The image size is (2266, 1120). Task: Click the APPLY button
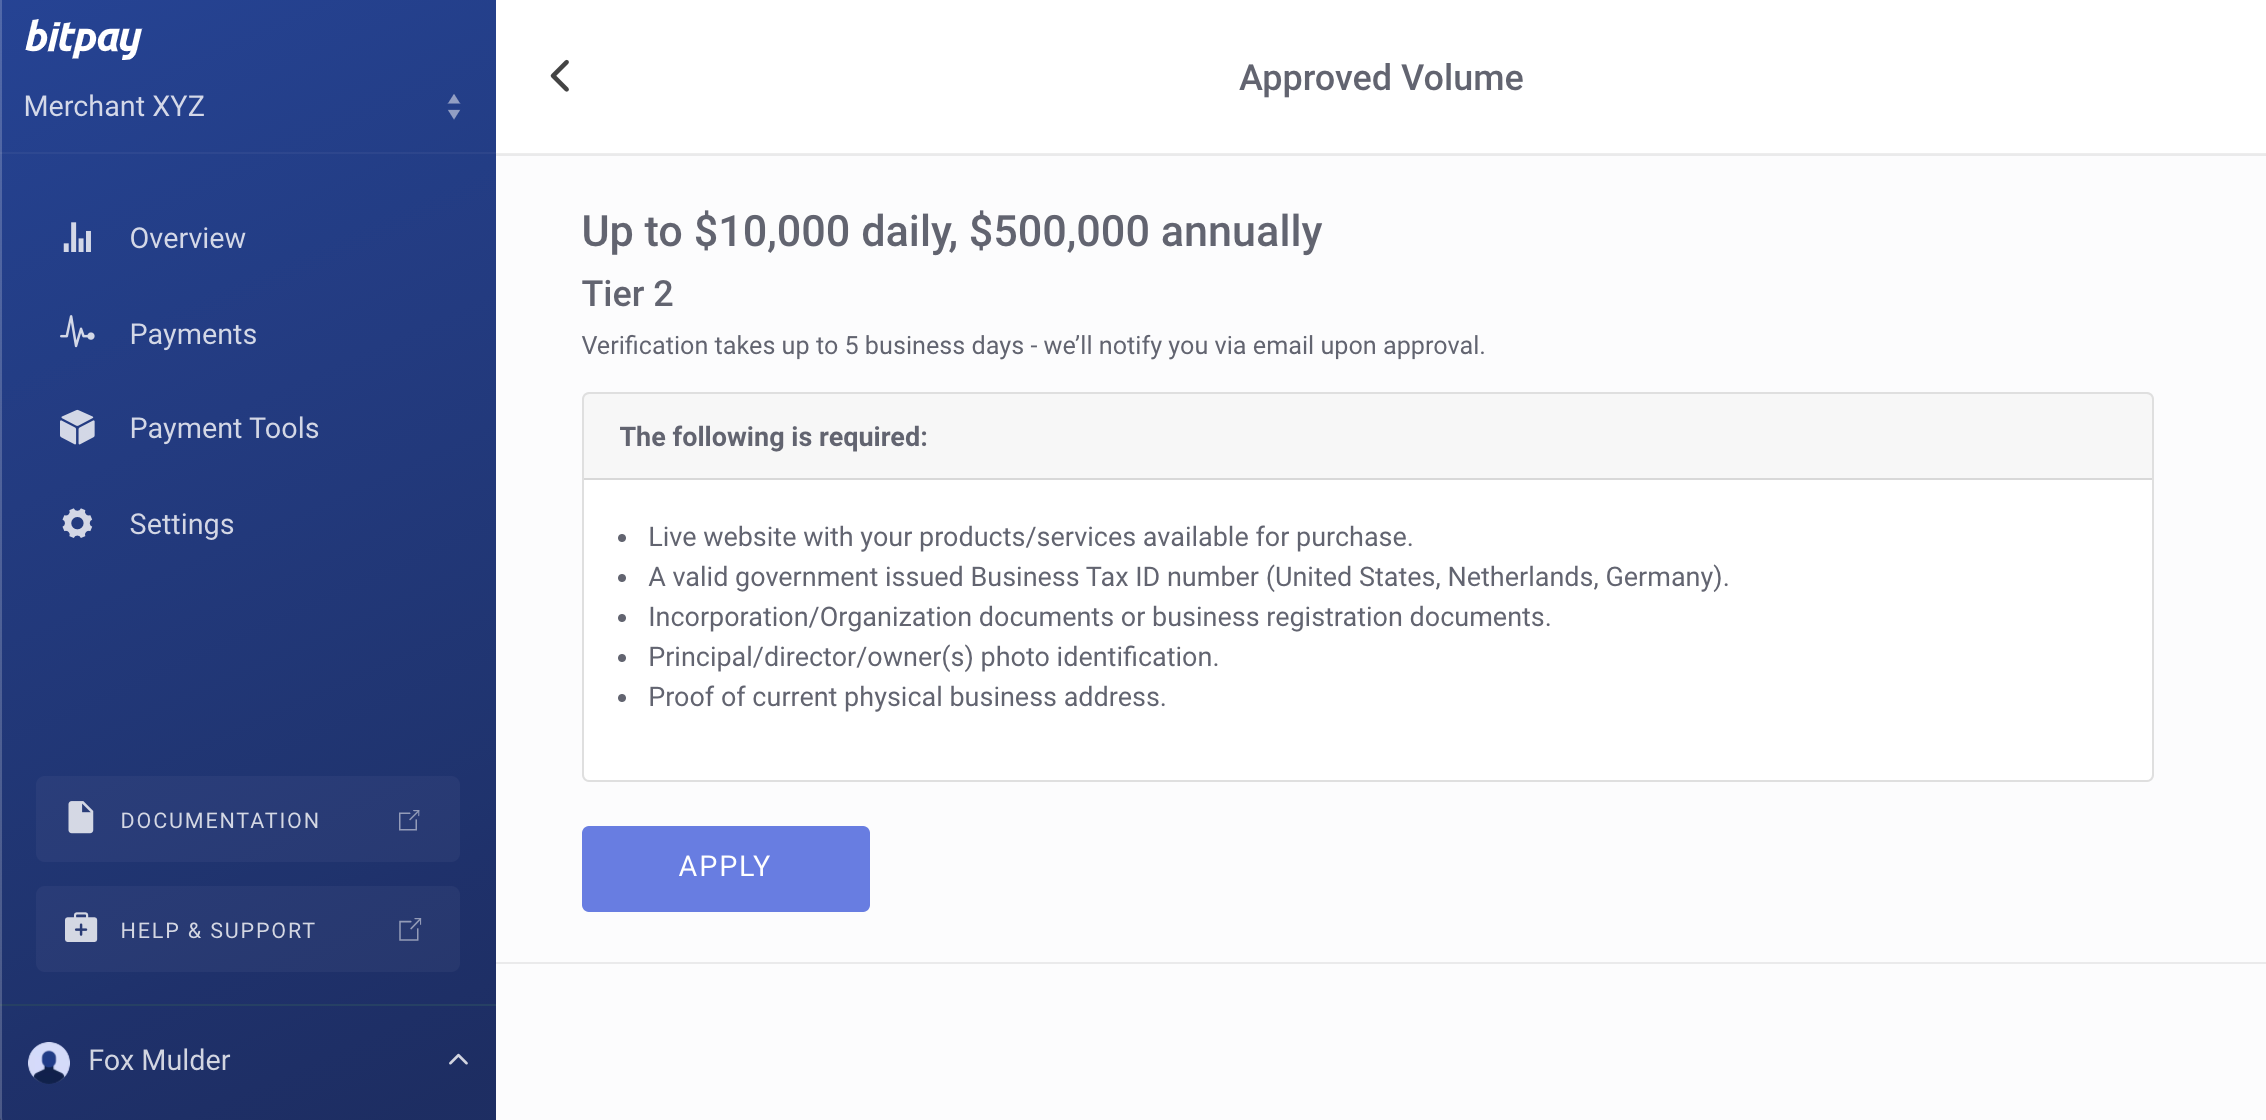tap(726, 868)
